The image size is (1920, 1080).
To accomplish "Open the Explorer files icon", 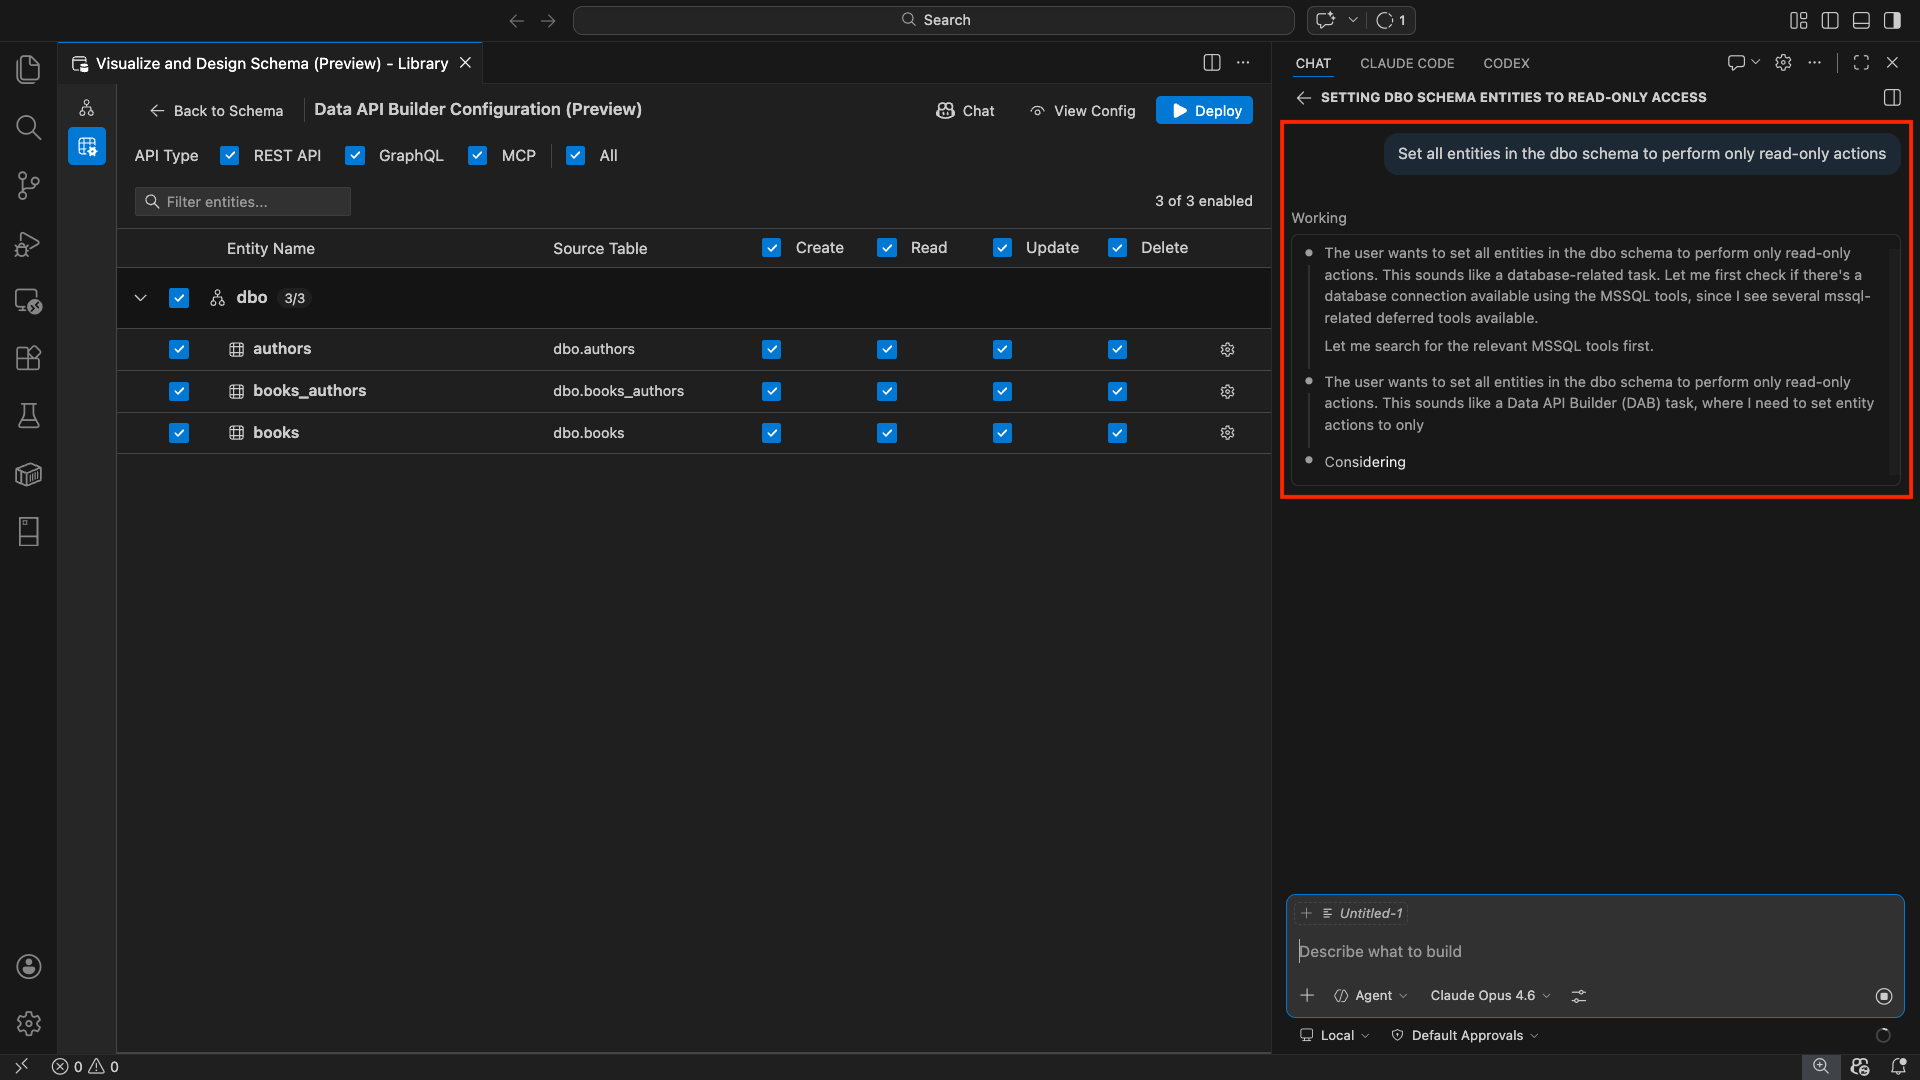I will coord(28,69).
